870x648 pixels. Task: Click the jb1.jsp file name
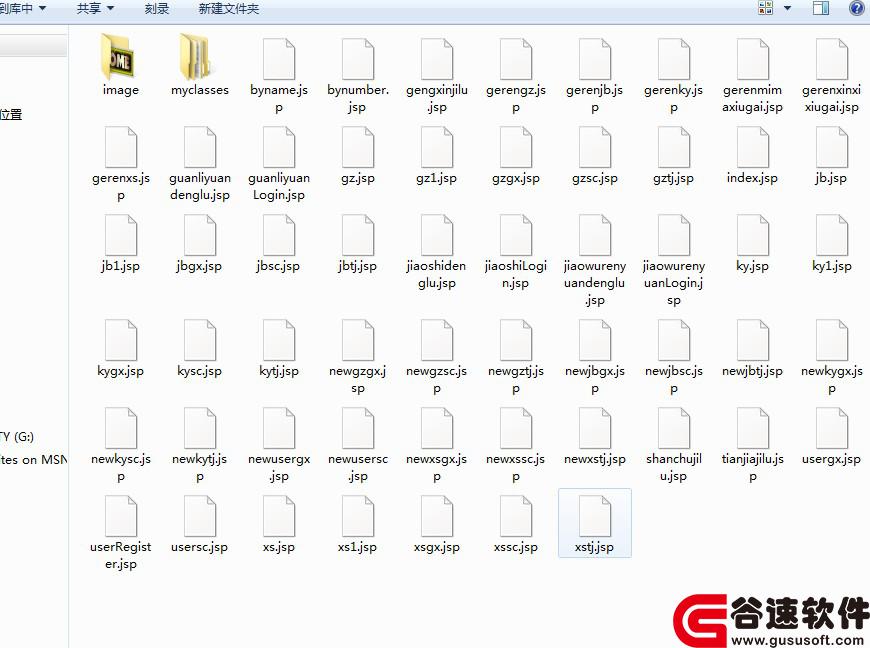pos(121,266)
